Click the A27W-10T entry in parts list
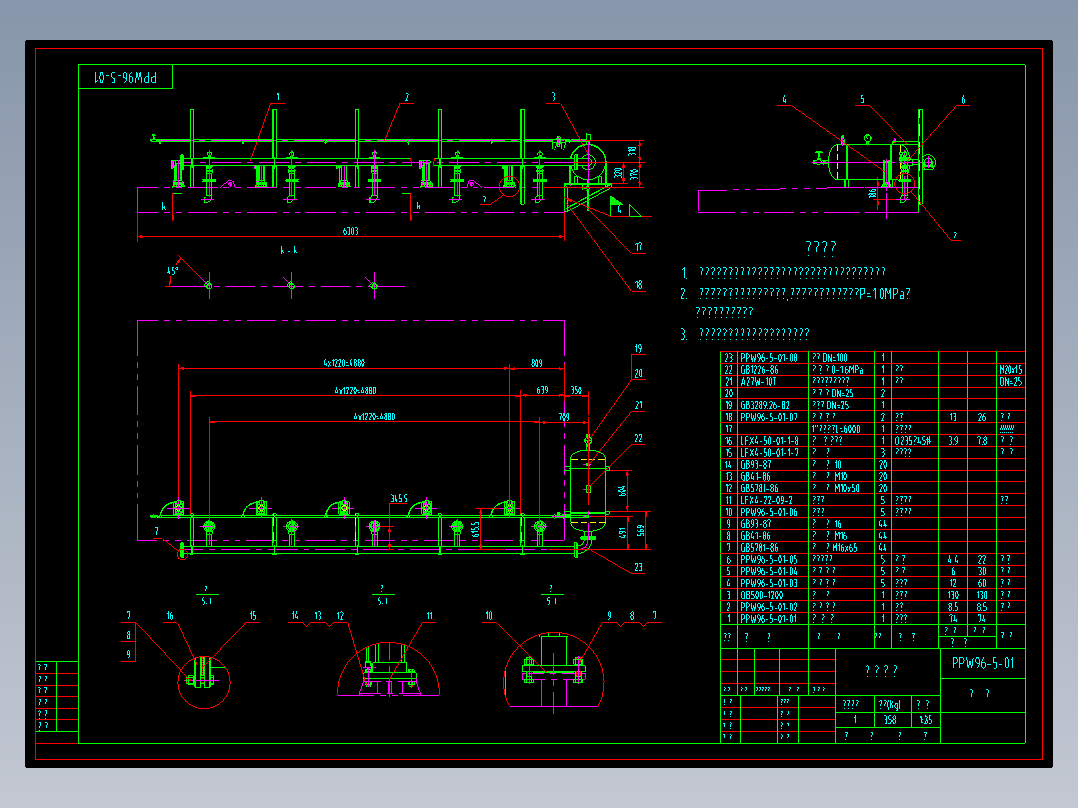 coord(758,381)
